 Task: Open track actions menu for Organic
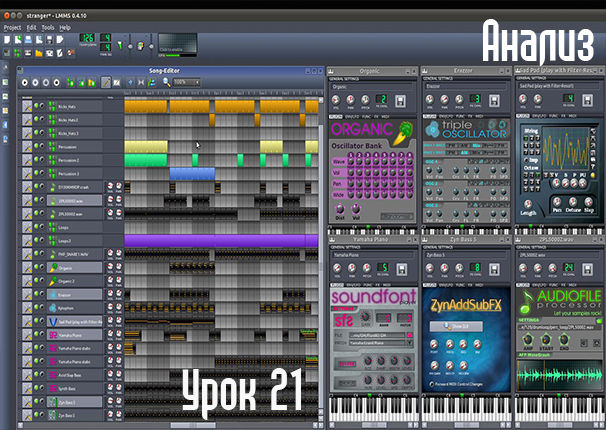pyautogui.click(x=27, y=267)
